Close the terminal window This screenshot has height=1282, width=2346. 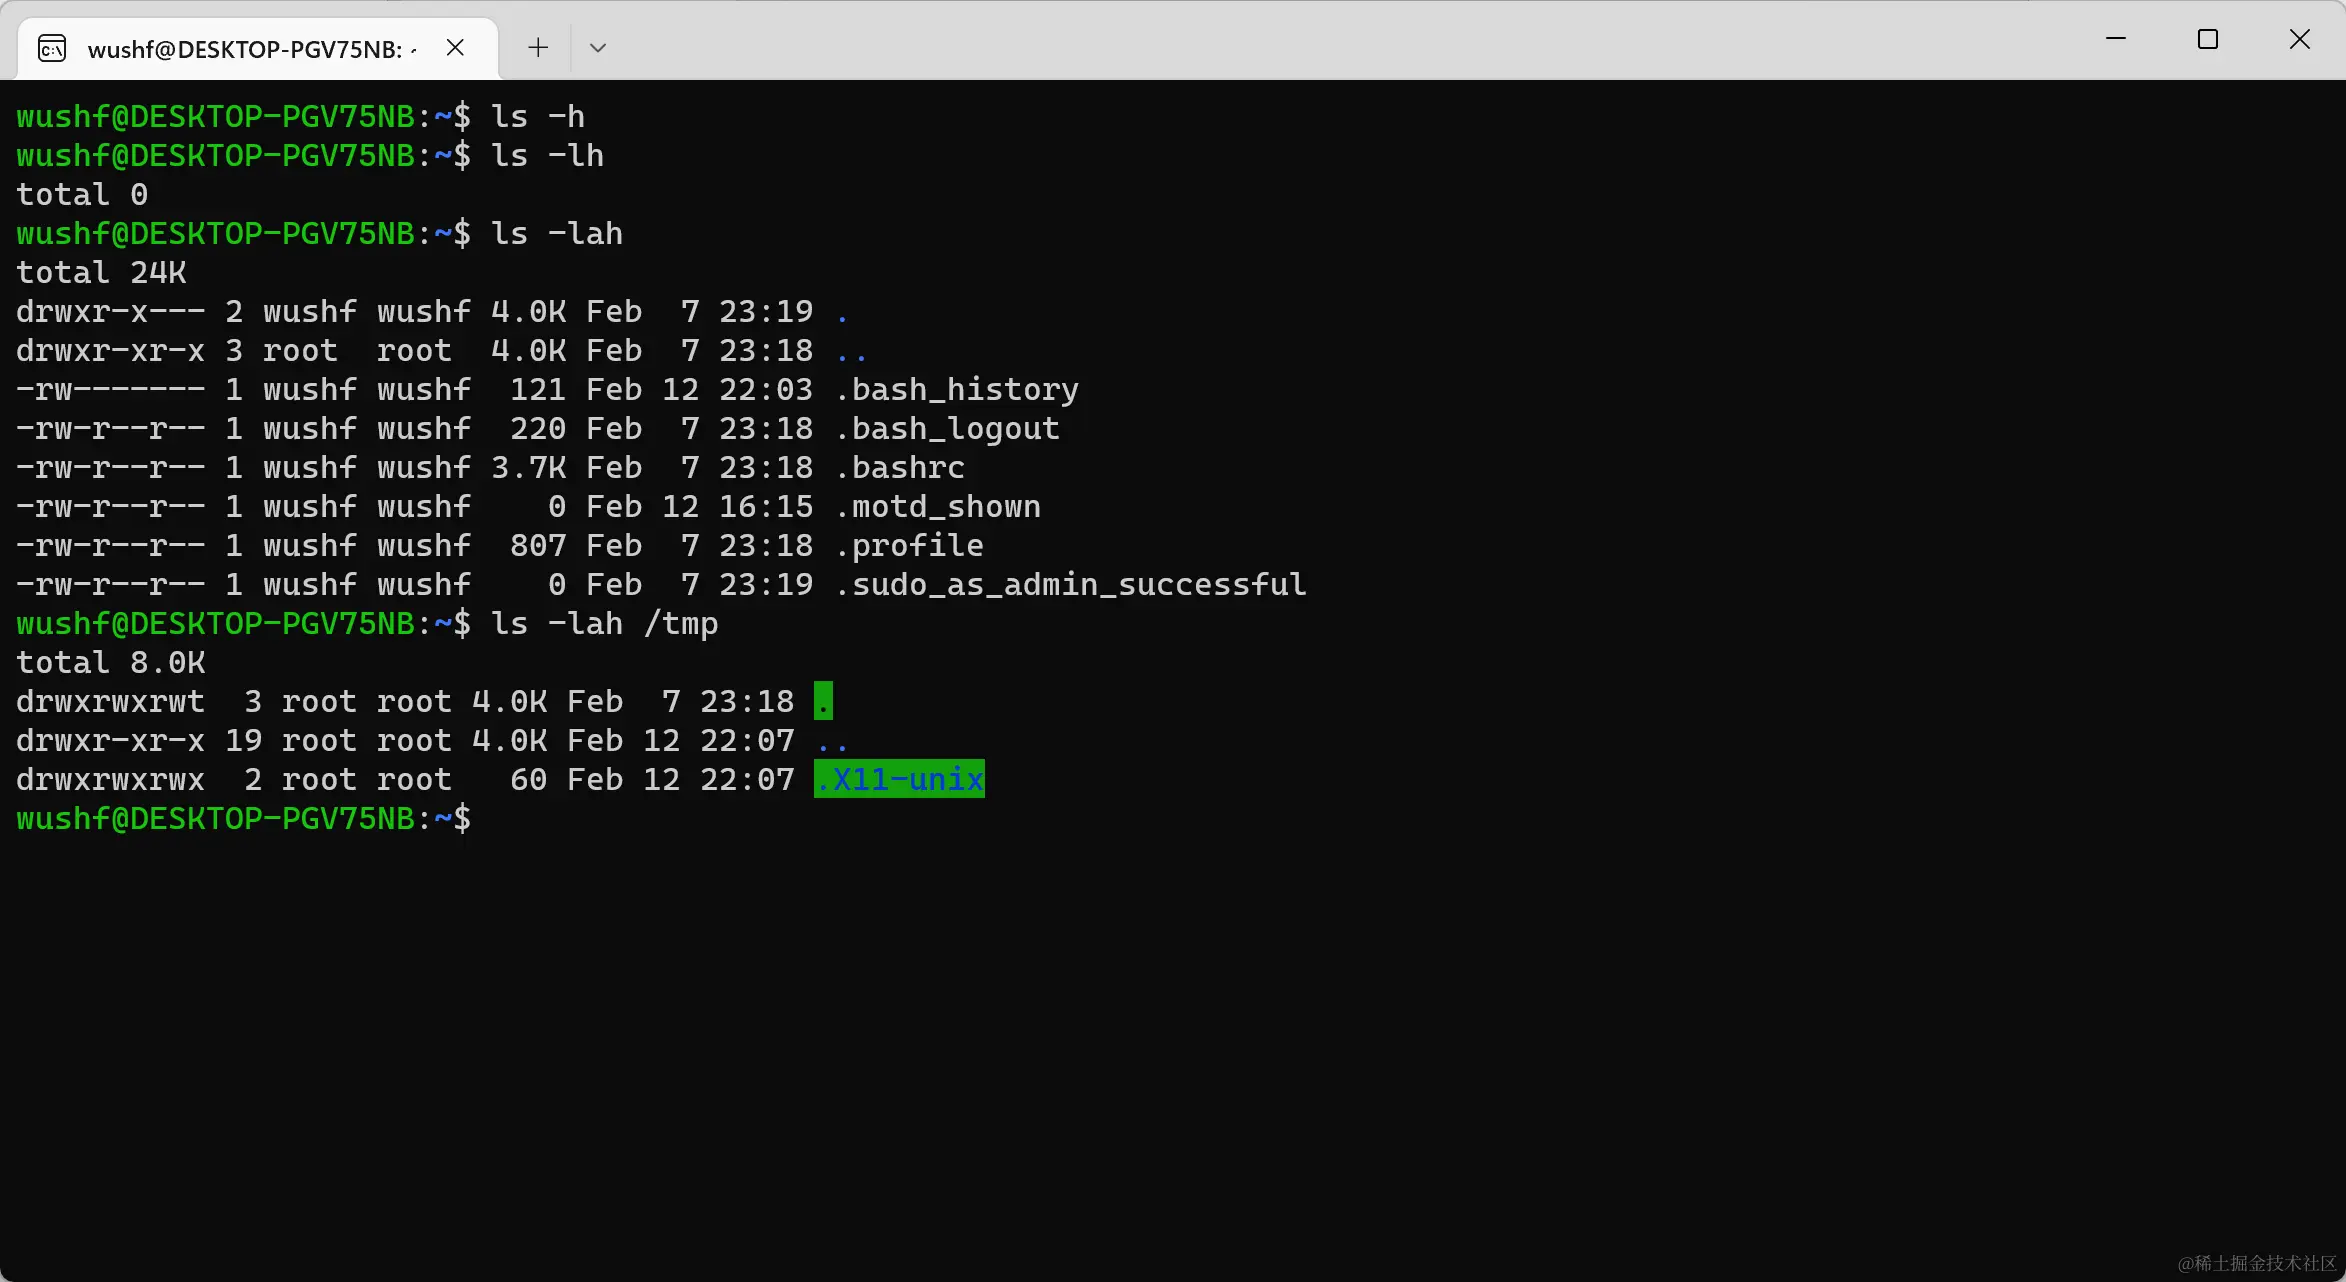pos(2300,40)
